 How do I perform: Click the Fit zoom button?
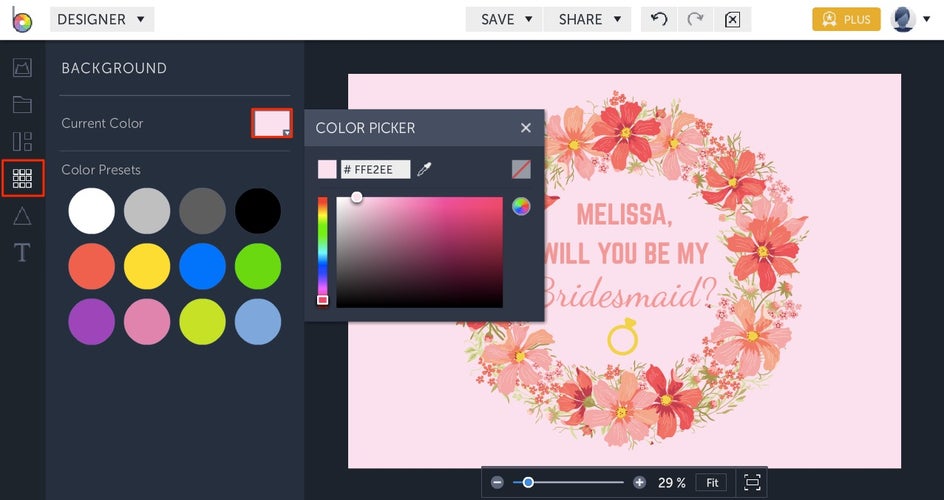712,483
